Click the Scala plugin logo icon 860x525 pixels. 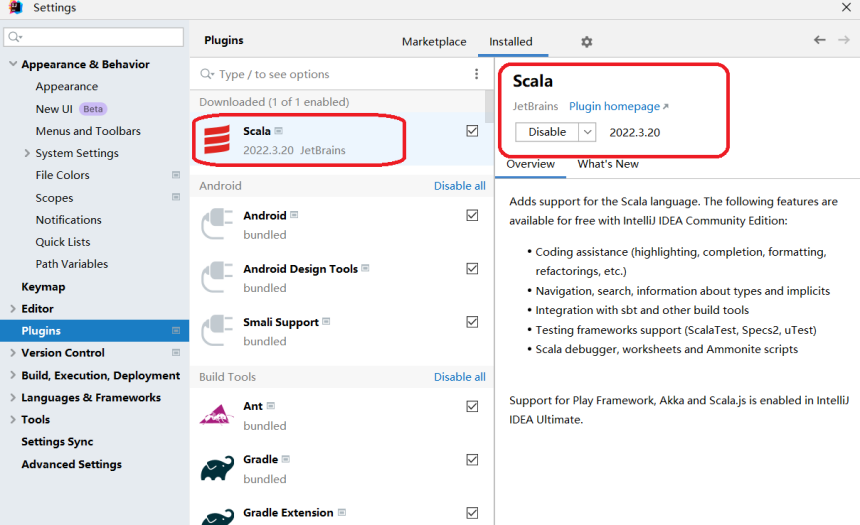coord(217,140)
